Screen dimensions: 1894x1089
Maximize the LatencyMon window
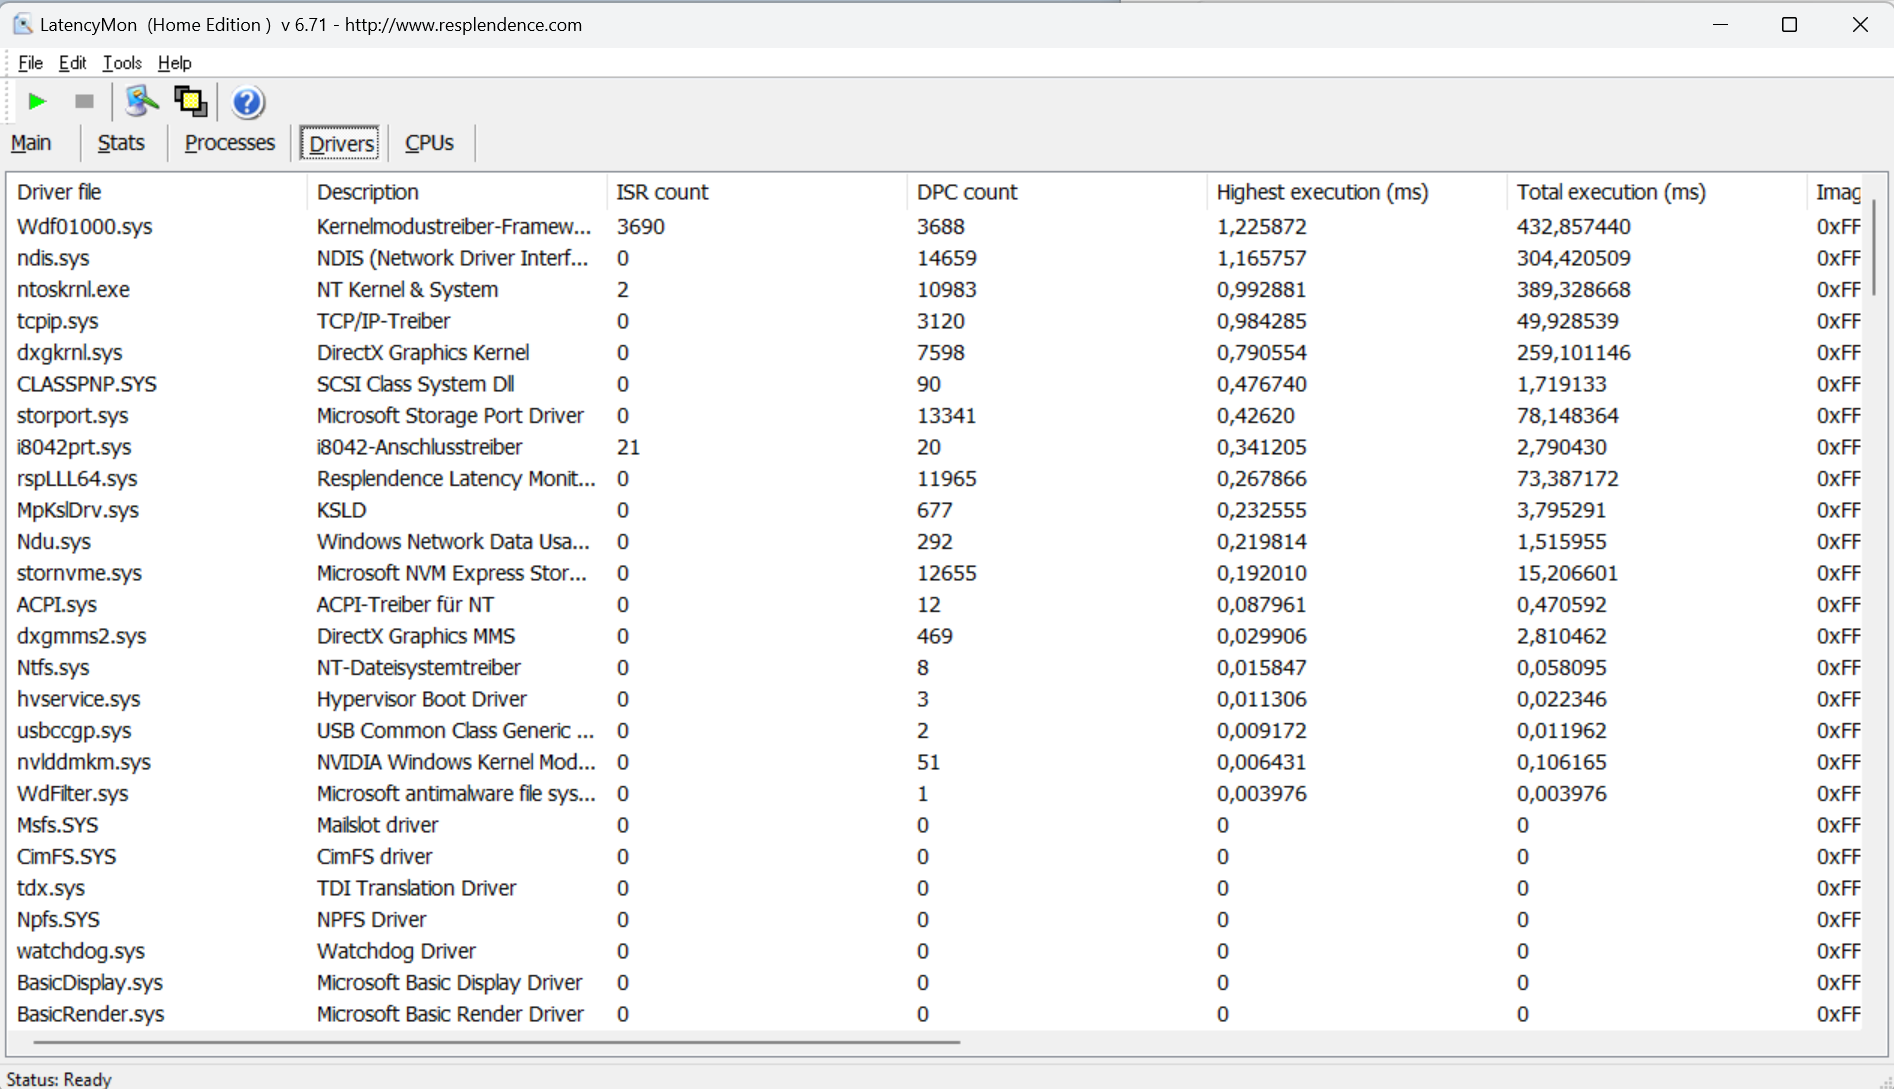(1790, 24)
